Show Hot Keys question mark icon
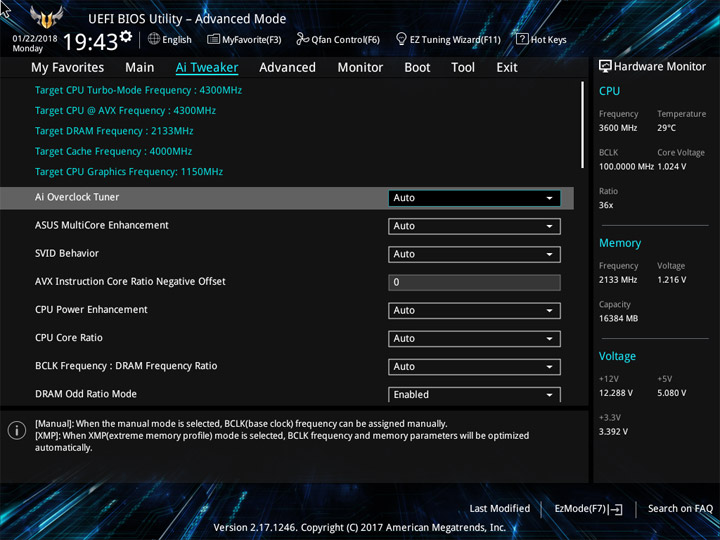Image resolution: width=720 pixels, height=540 pixels. click(522, 39)
